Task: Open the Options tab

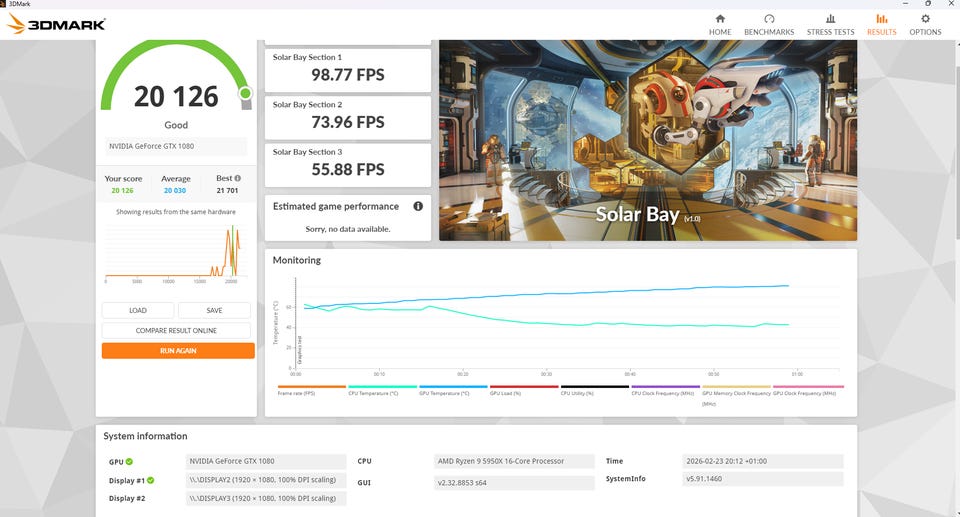Action: coord(925,25)
